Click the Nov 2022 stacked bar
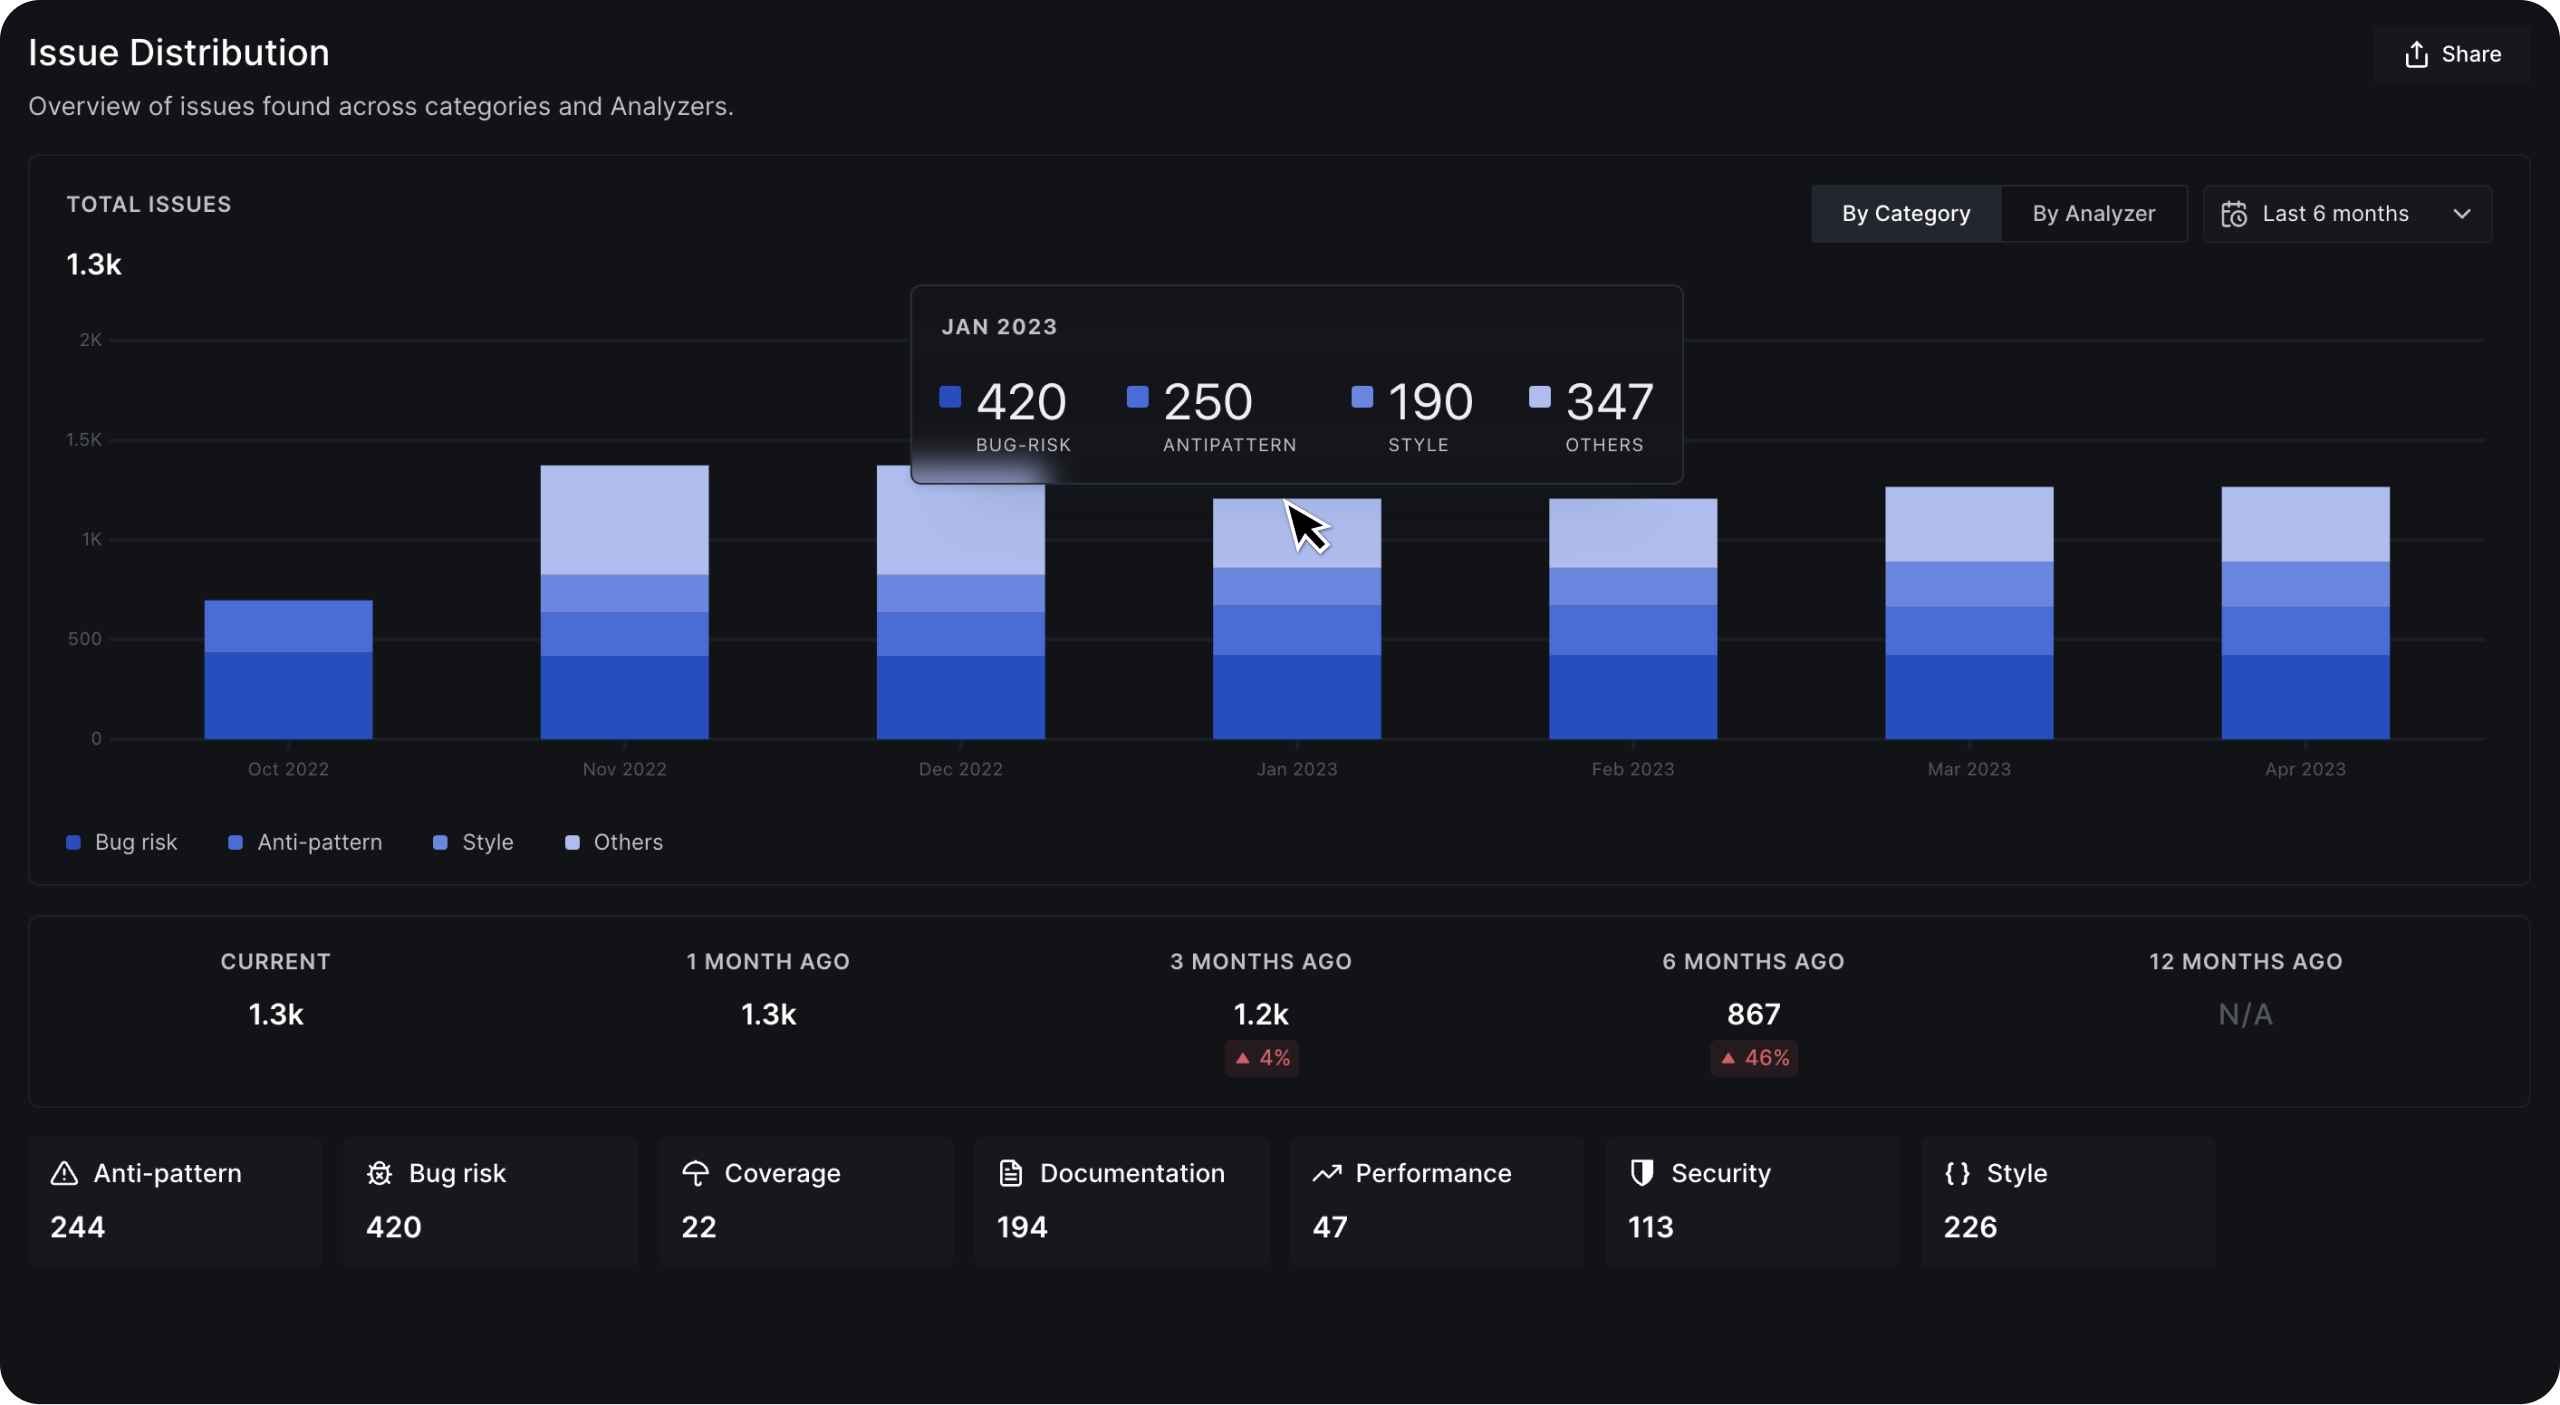 click(624, 602)
